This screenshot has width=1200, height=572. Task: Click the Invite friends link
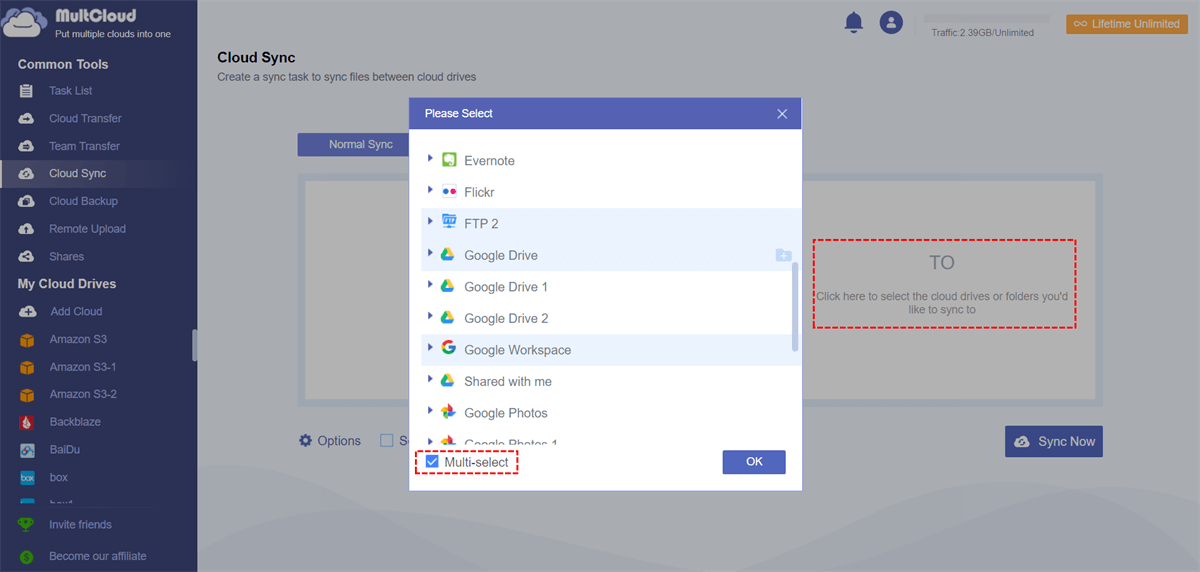[80, 525]
